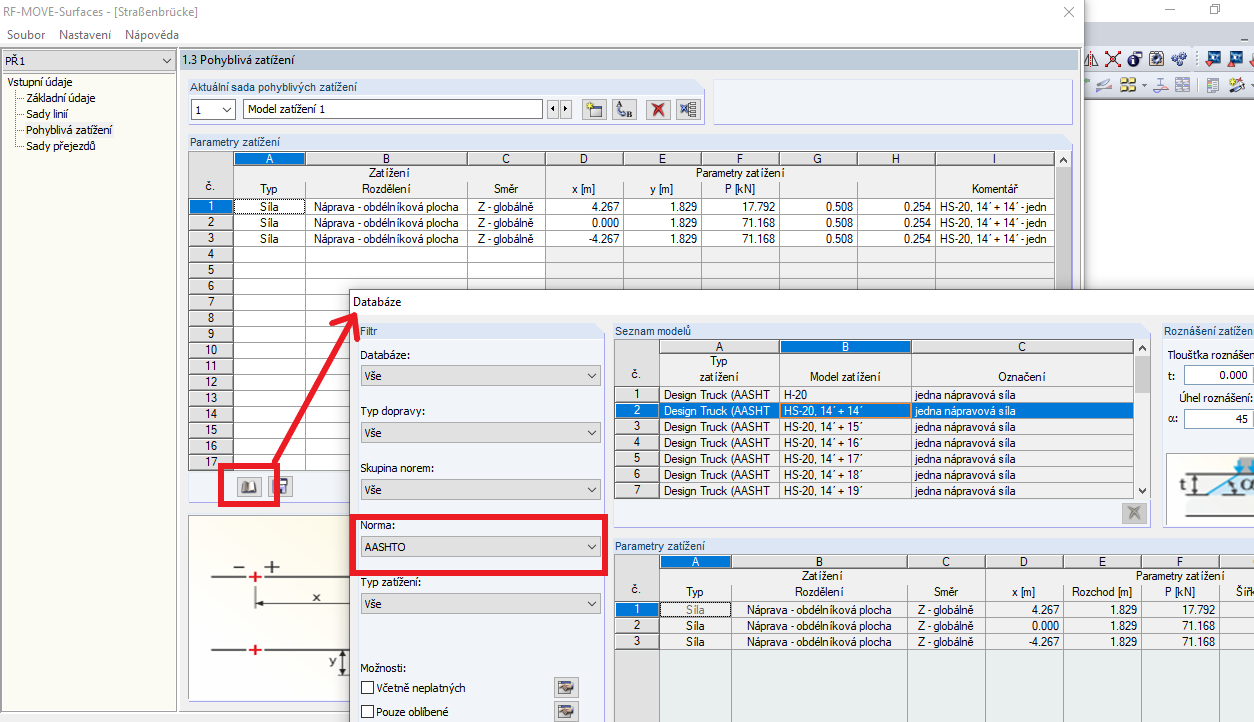1254x722 pixels.
Task: Select Sady přejezdů in the tree
Action: tap(61, 146)
